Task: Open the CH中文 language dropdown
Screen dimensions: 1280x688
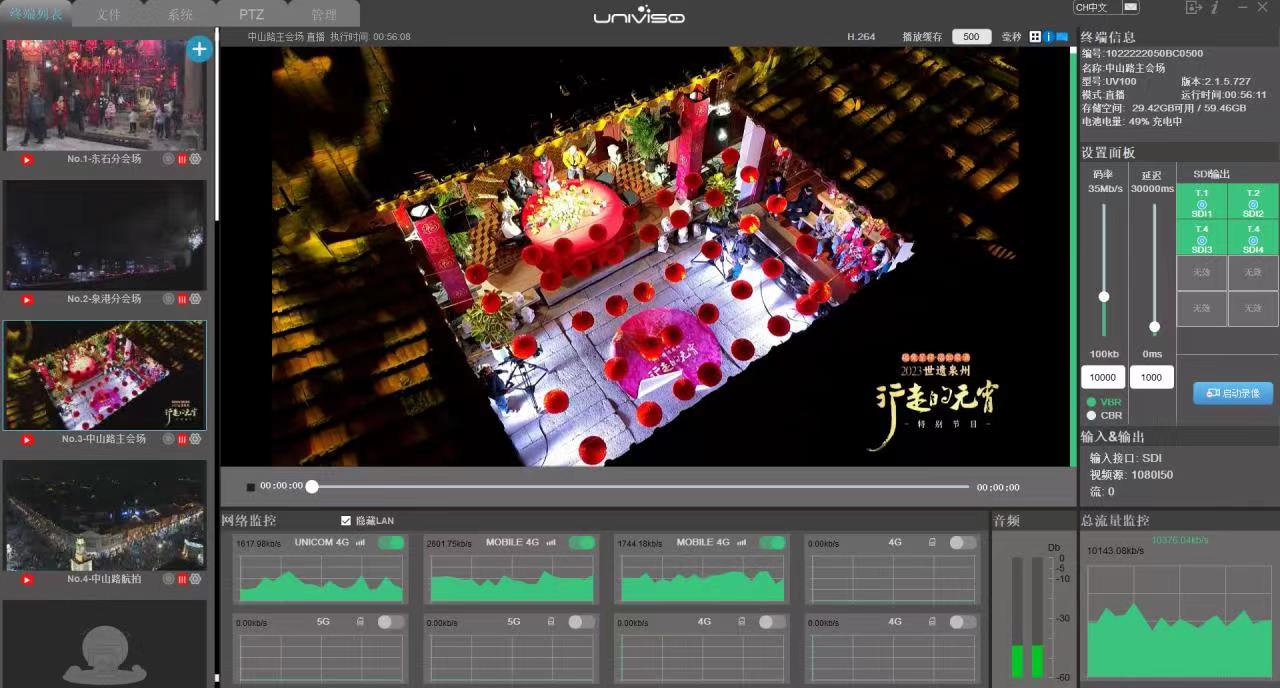Action: pos(1107,7)
